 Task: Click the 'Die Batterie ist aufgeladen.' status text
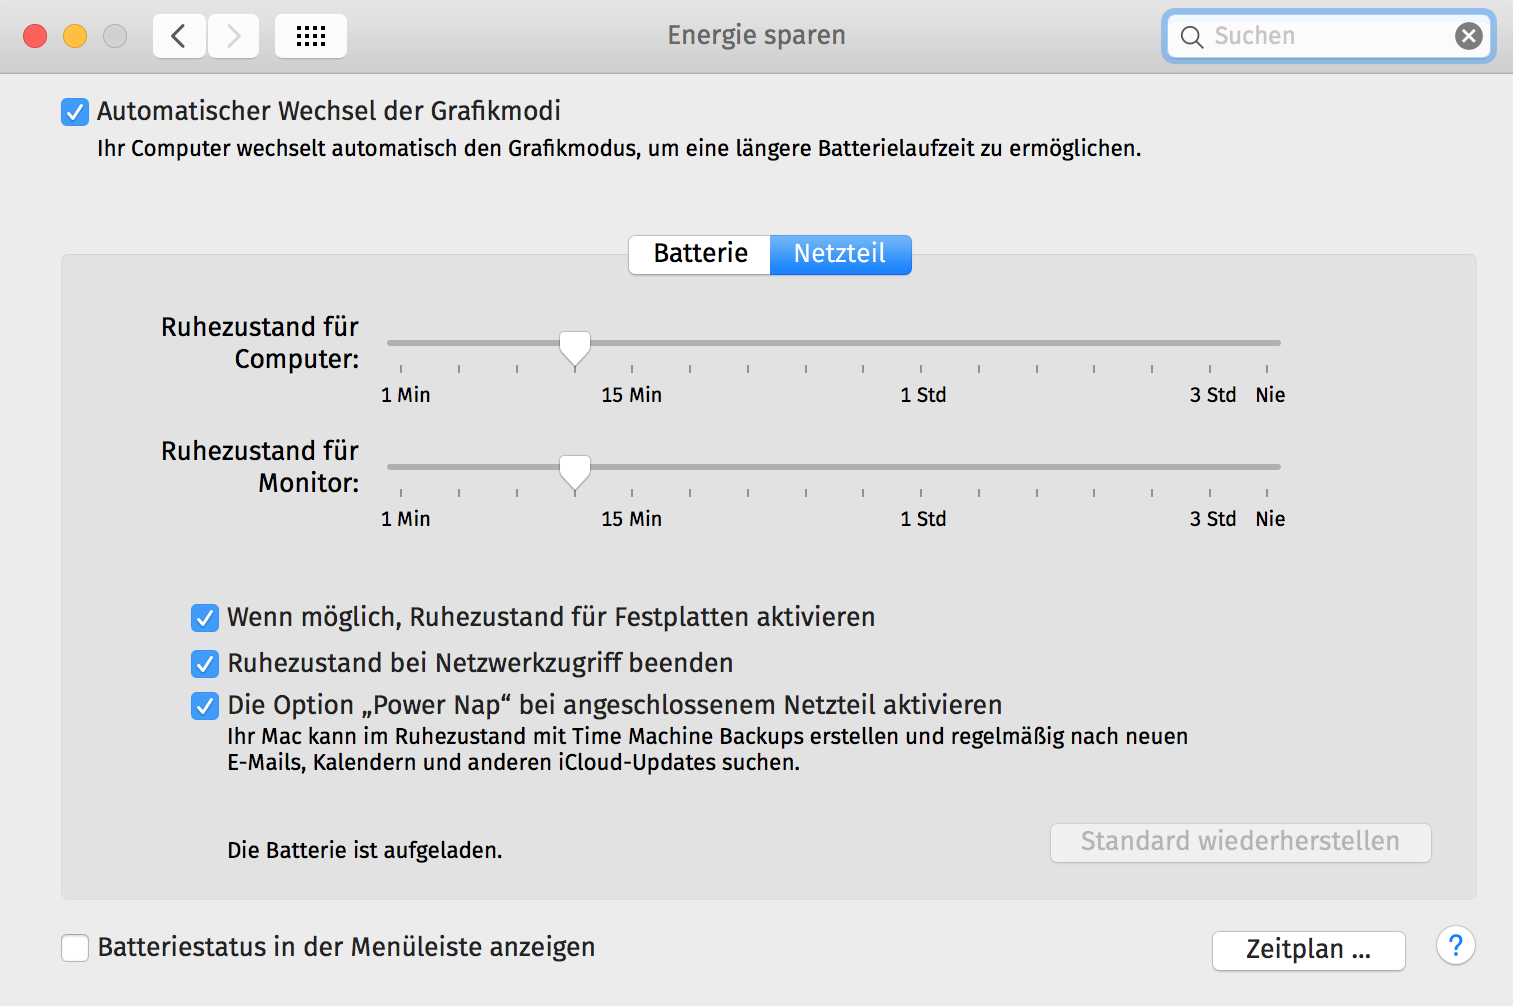pyautogui.click(x=365, y=851)
